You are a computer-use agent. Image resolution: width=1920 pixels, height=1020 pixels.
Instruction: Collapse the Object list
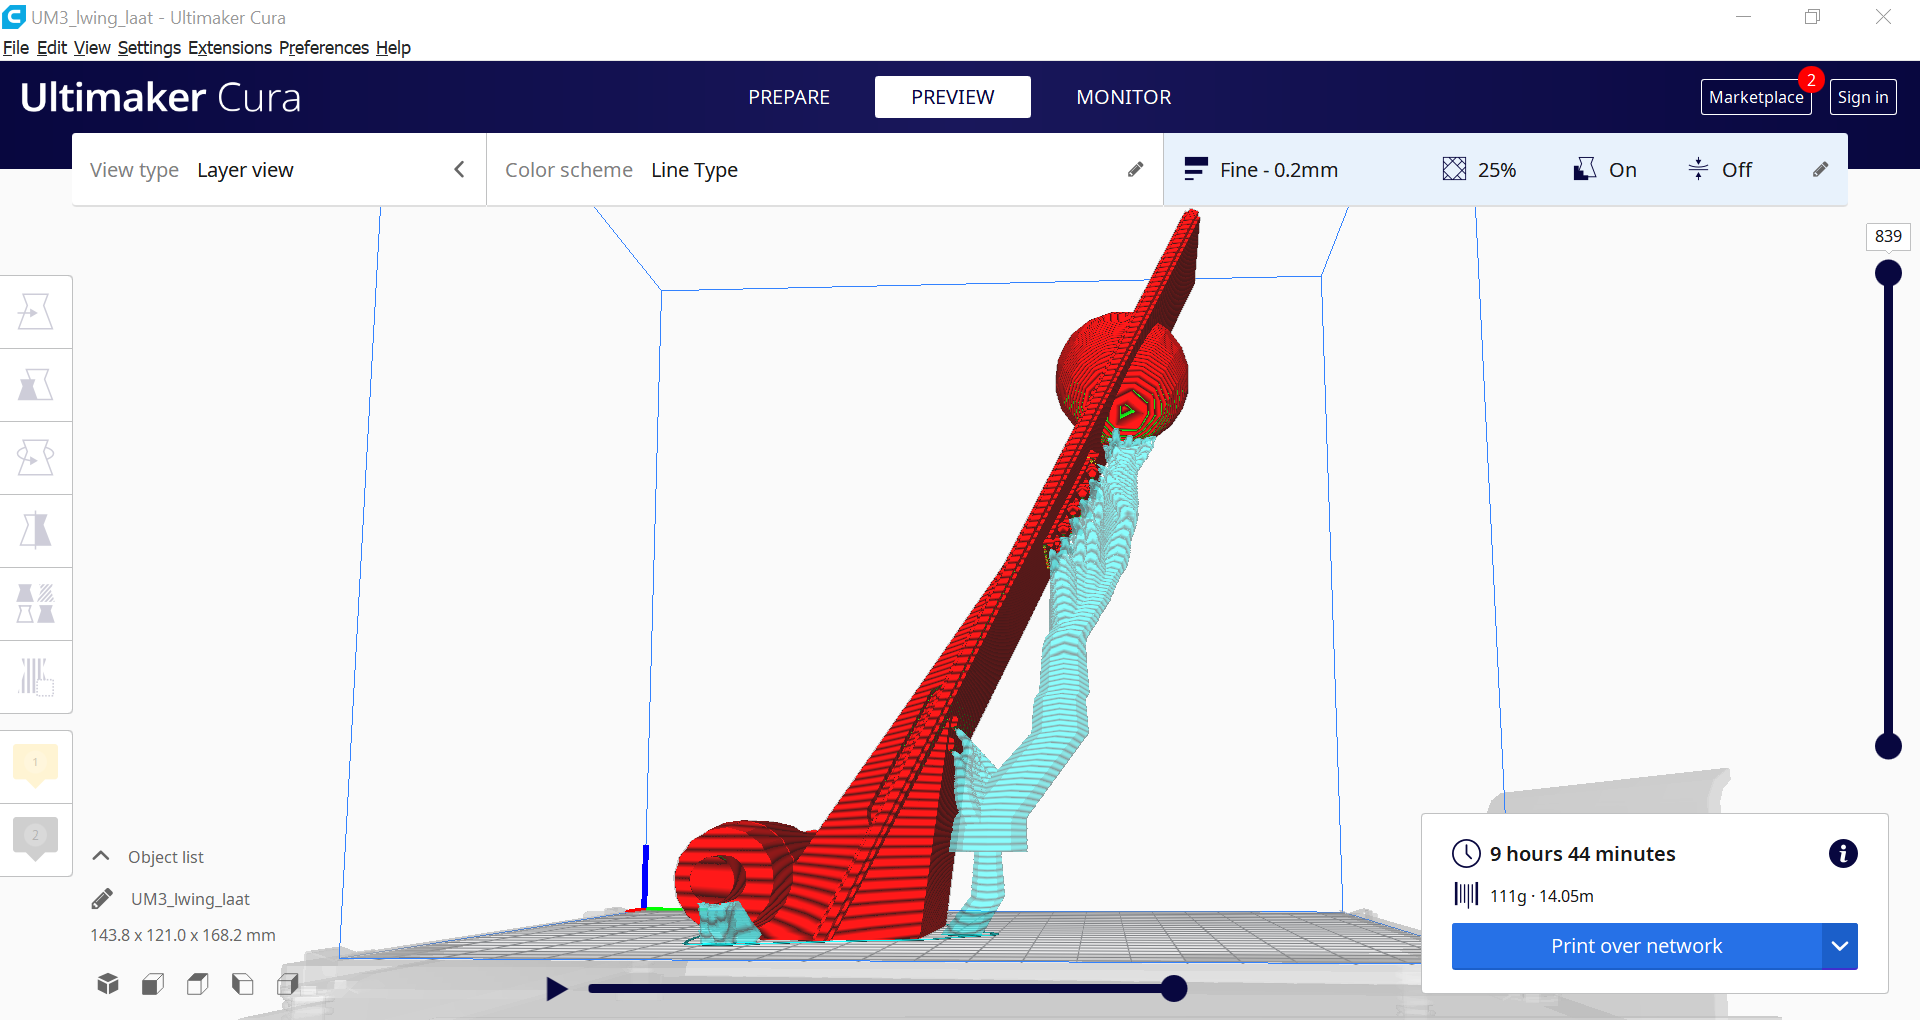point(101,856)
